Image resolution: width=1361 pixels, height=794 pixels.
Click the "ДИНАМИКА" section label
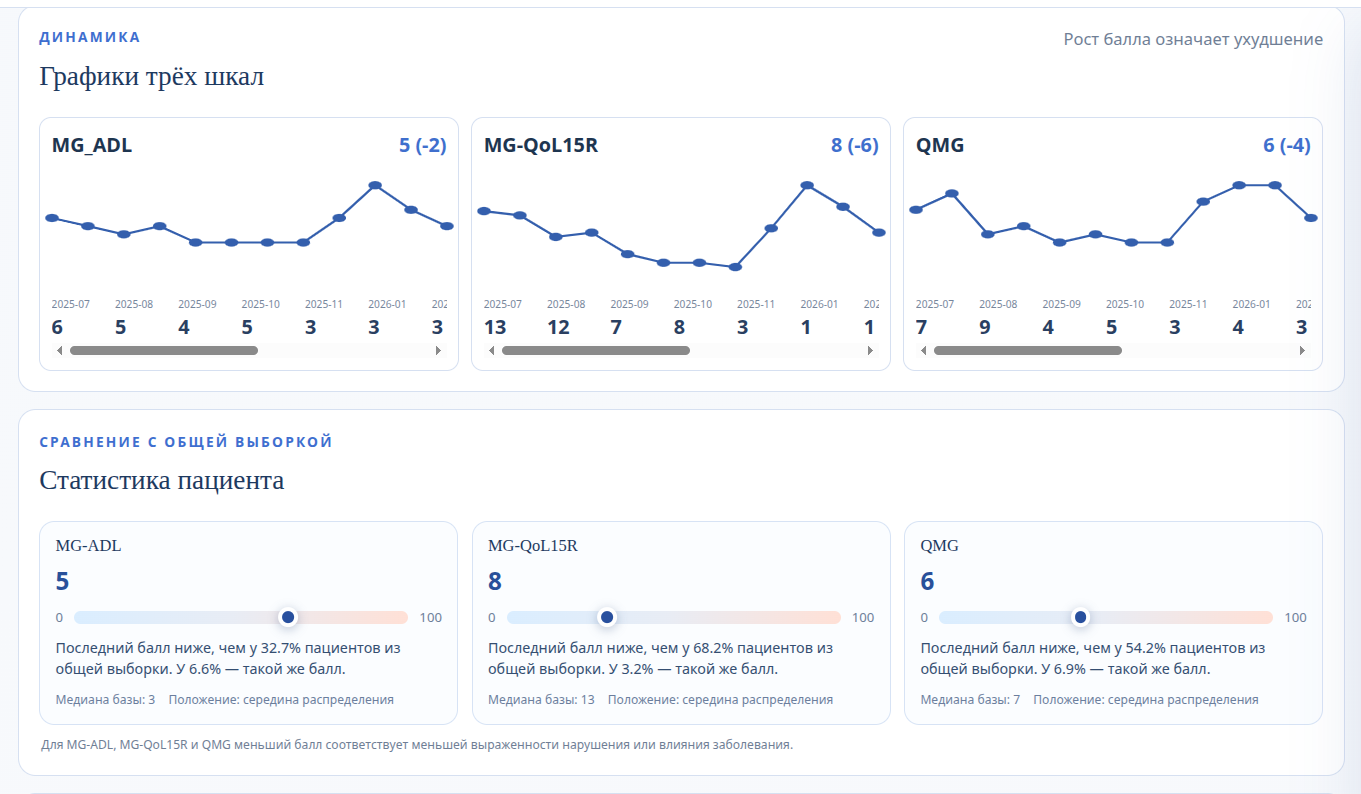click(90, 37)
